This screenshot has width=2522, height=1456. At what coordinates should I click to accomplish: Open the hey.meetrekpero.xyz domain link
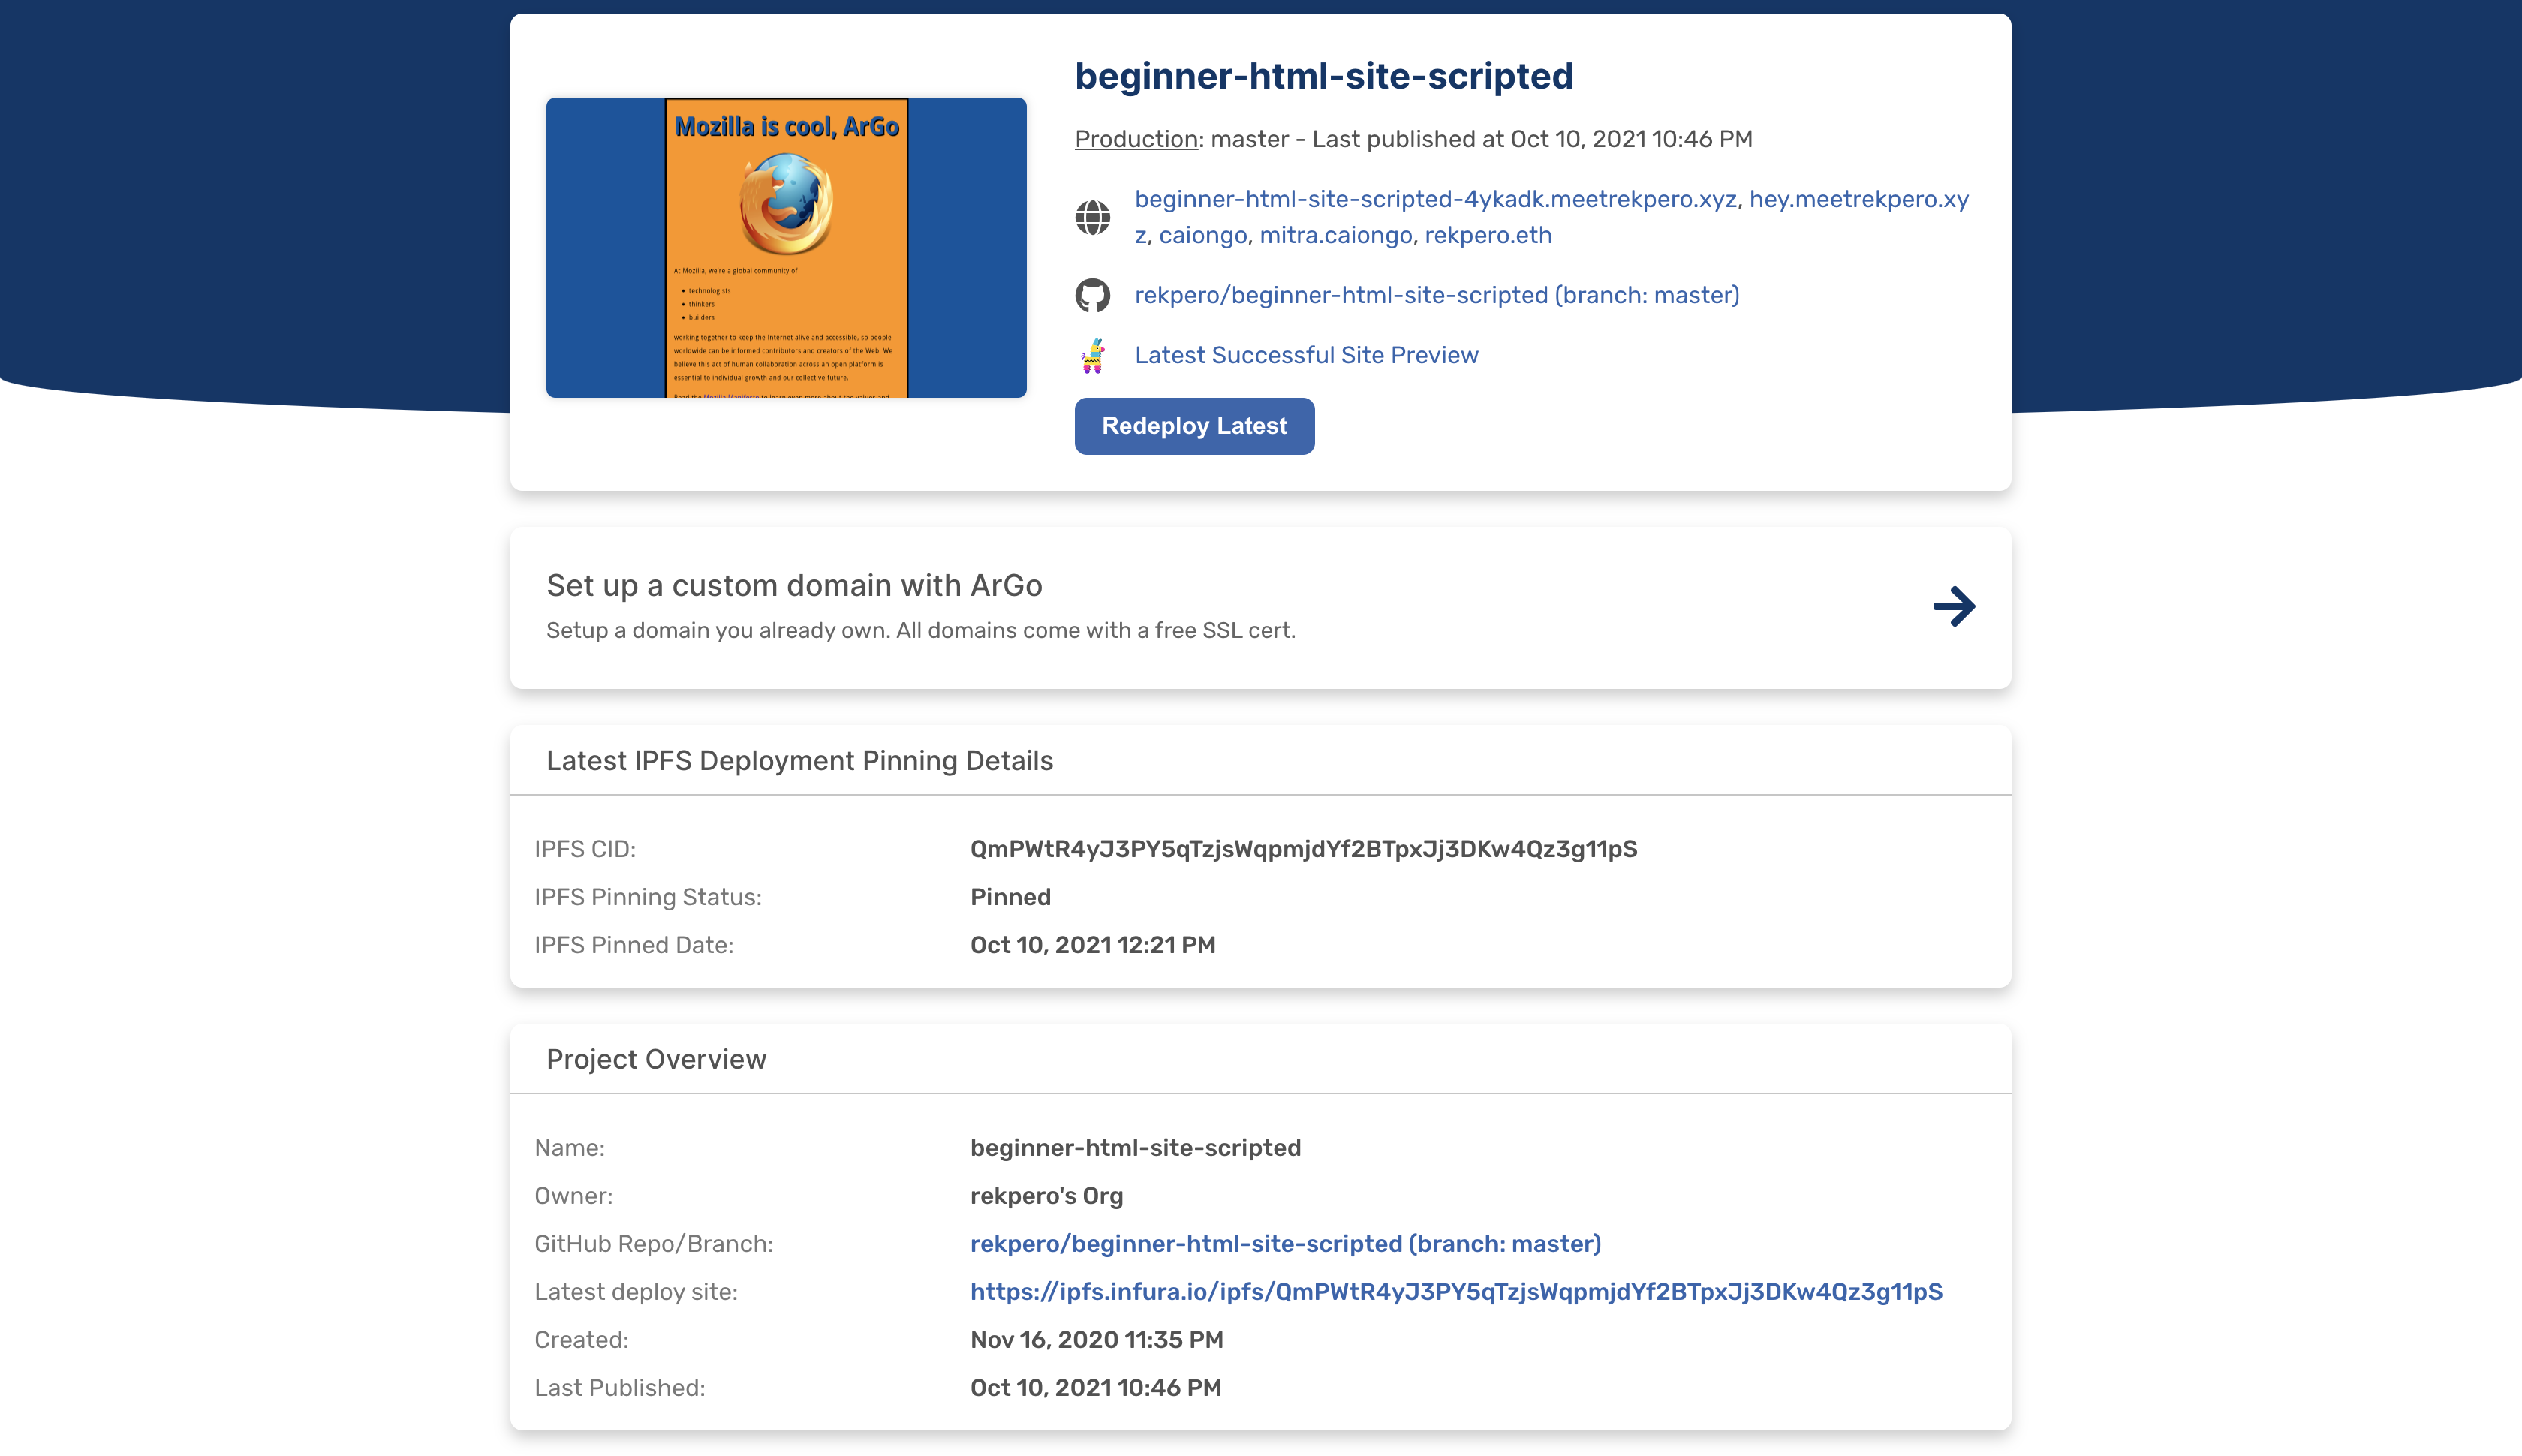(x=1858, y=199)
